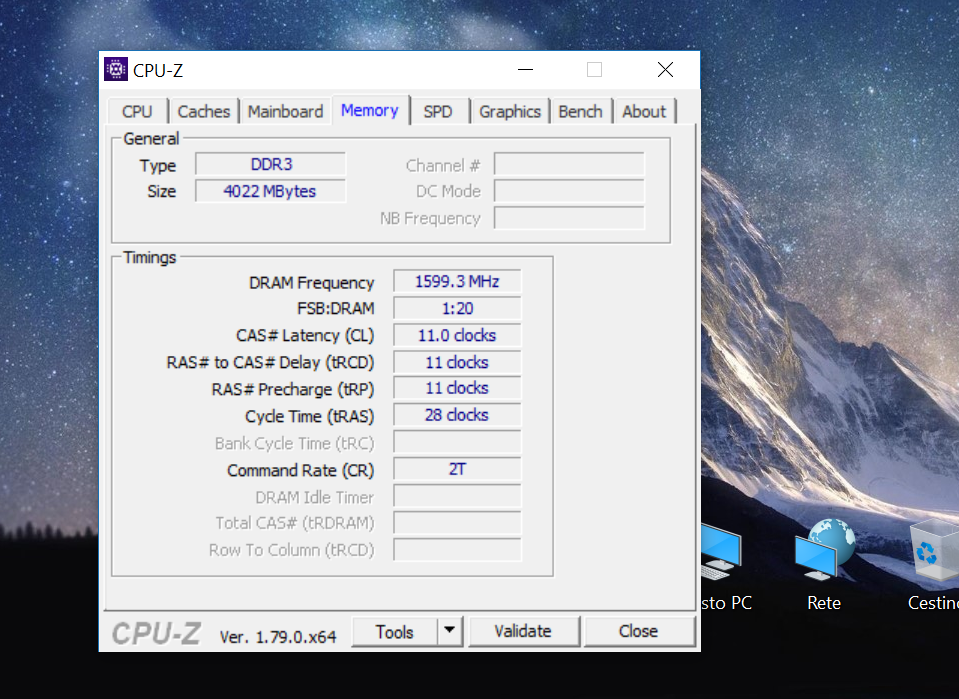Click the "Command Rate (CR)" label
Screen dimensions: 959x699
click(300, 470)
